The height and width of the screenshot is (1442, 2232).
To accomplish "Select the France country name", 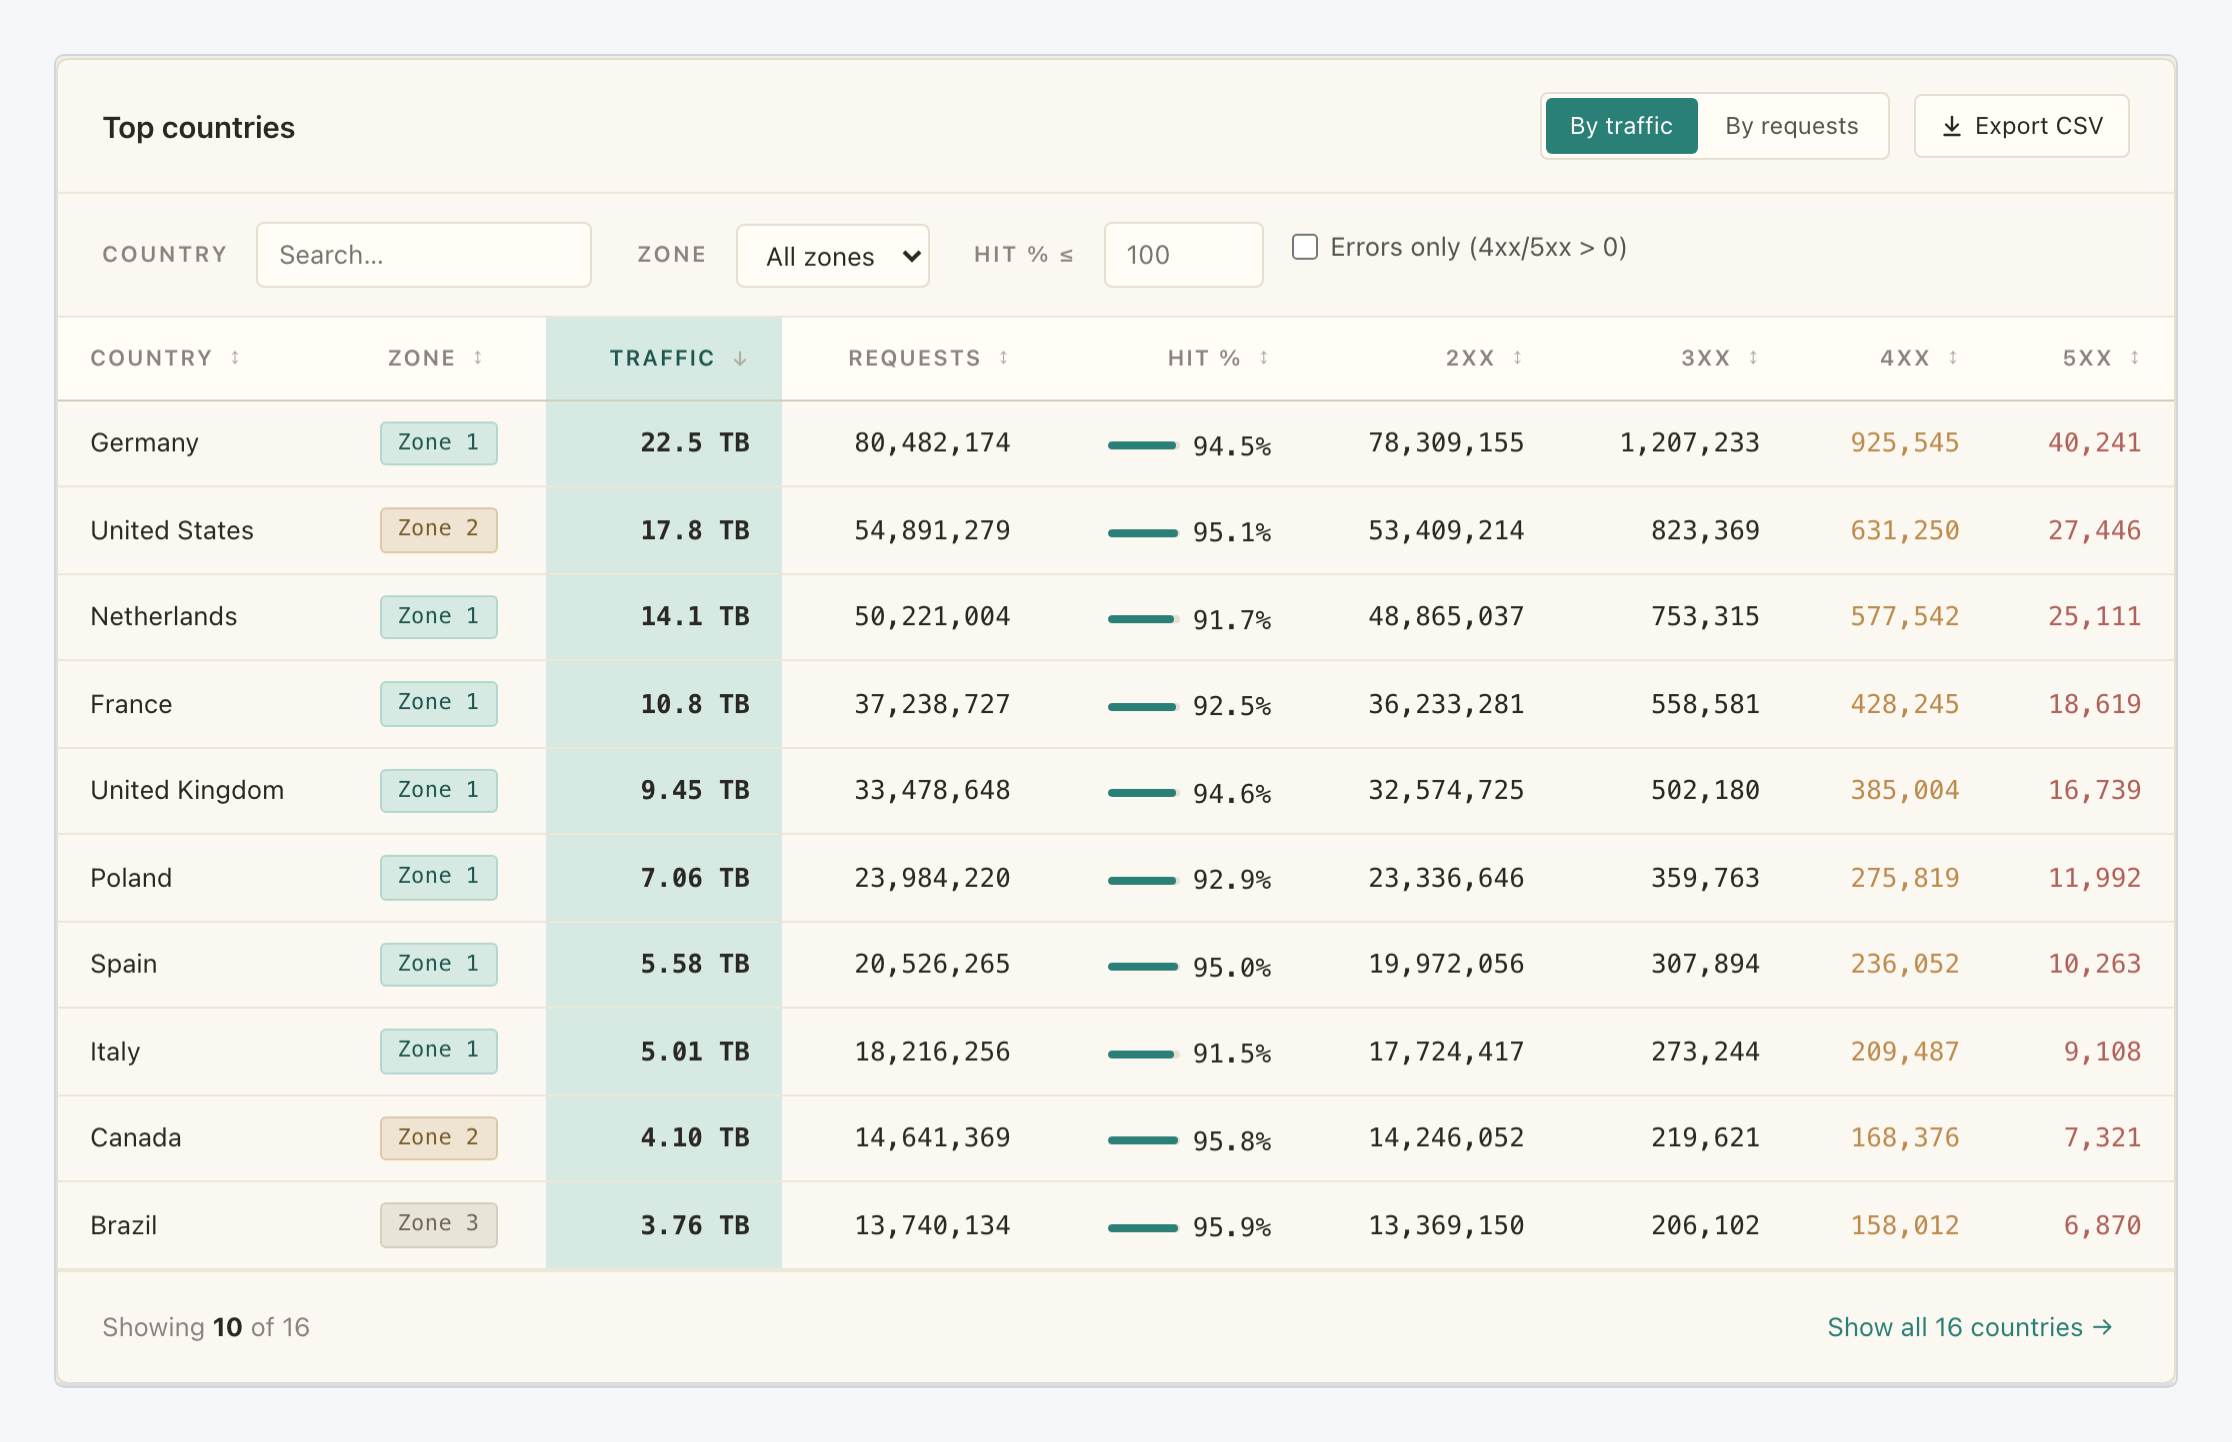I will tap(131, 704).
